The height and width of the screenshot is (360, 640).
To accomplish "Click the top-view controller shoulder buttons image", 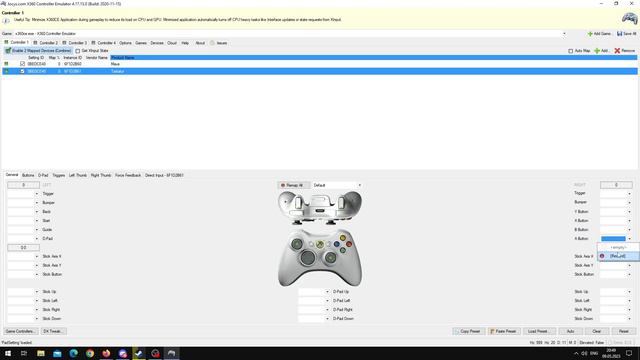I will 320,207.
